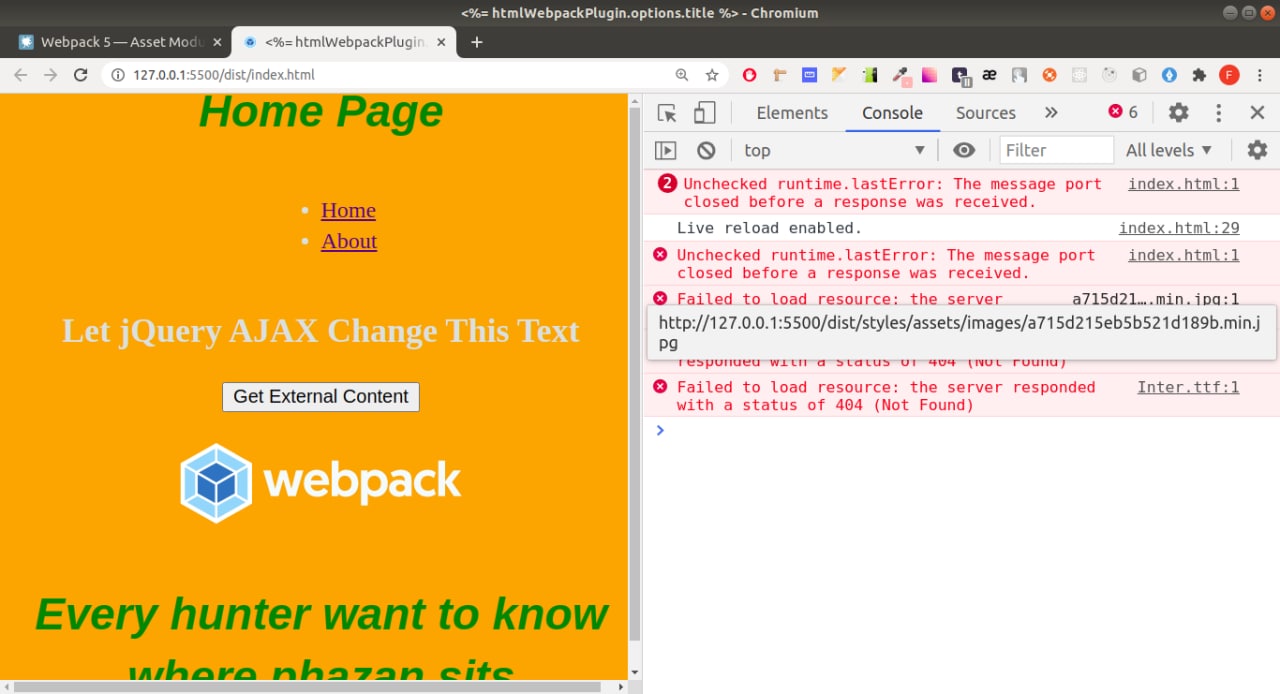Open the Chromium main menu
This screenshot has height=694, width=1280.
click(x=1259, y=75)
